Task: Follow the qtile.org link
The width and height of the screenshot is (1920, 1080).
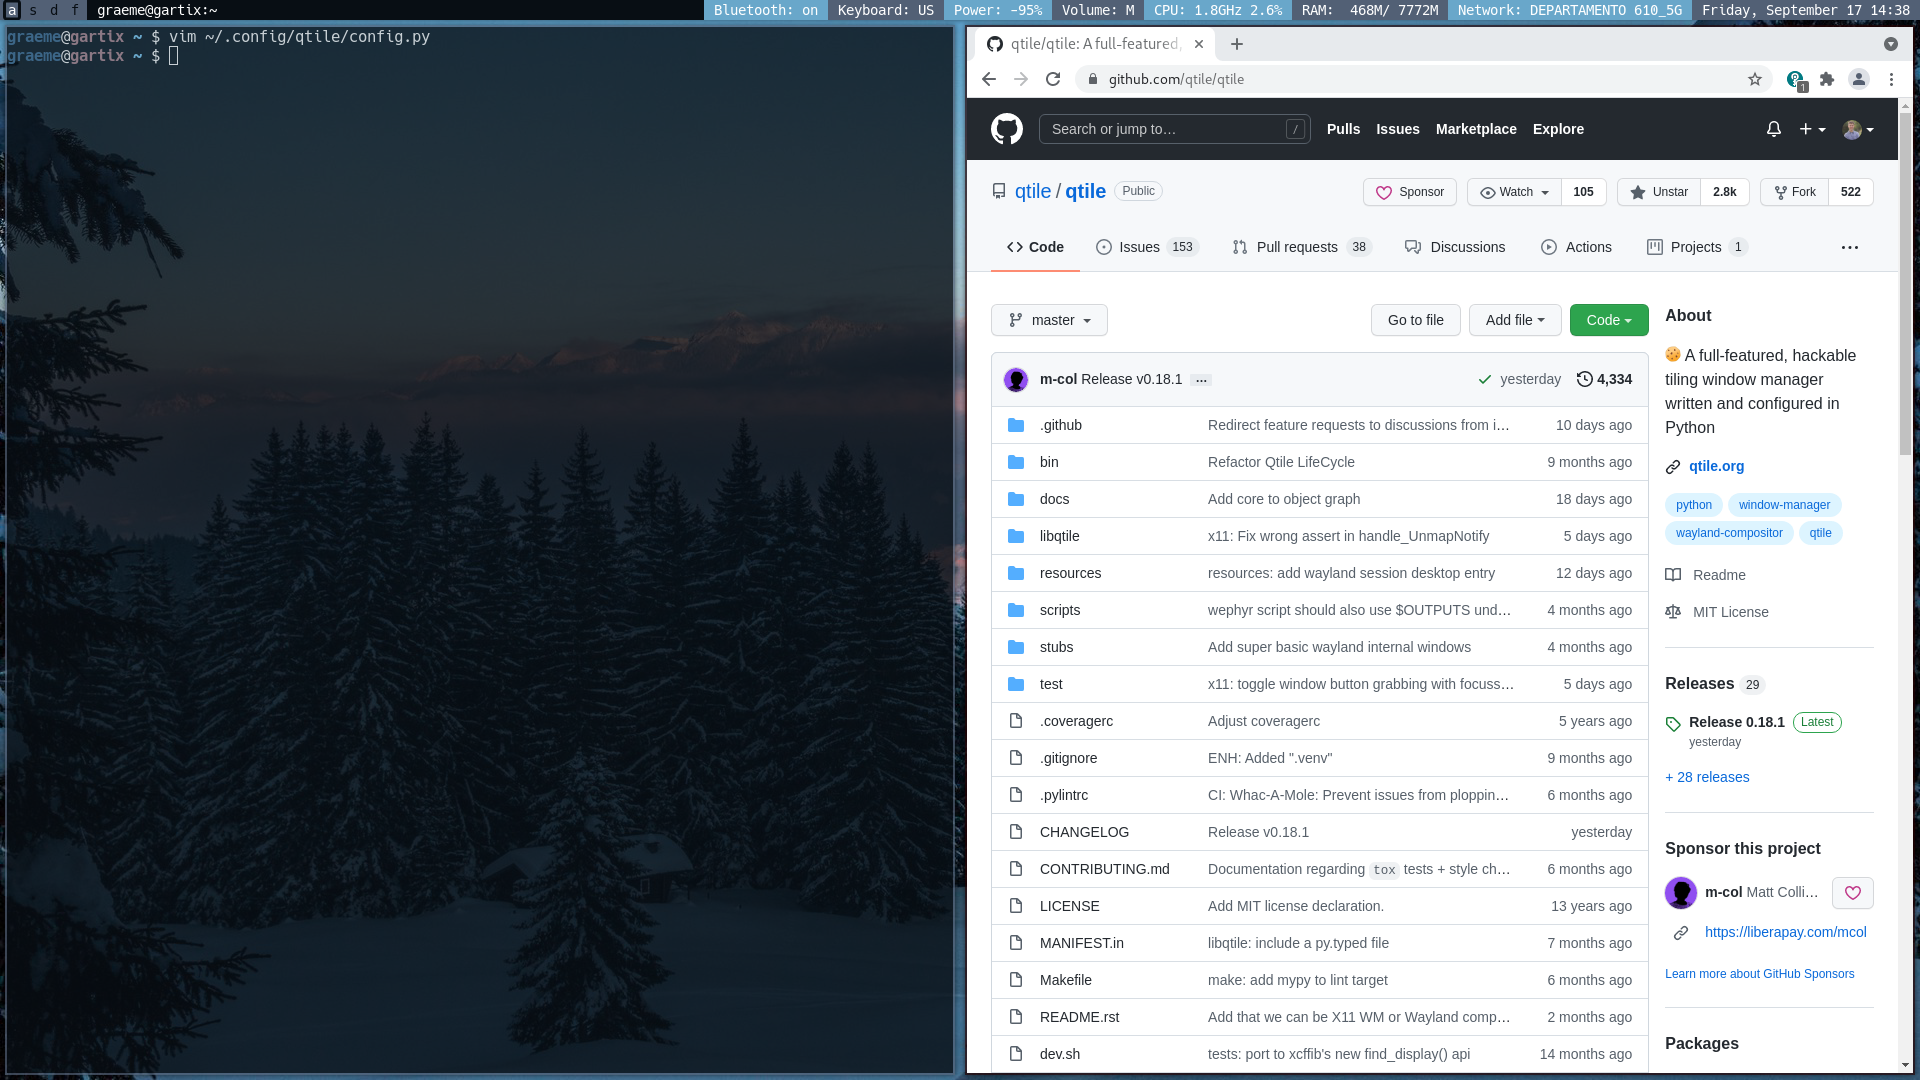Action: click(x=1716, y=466)
